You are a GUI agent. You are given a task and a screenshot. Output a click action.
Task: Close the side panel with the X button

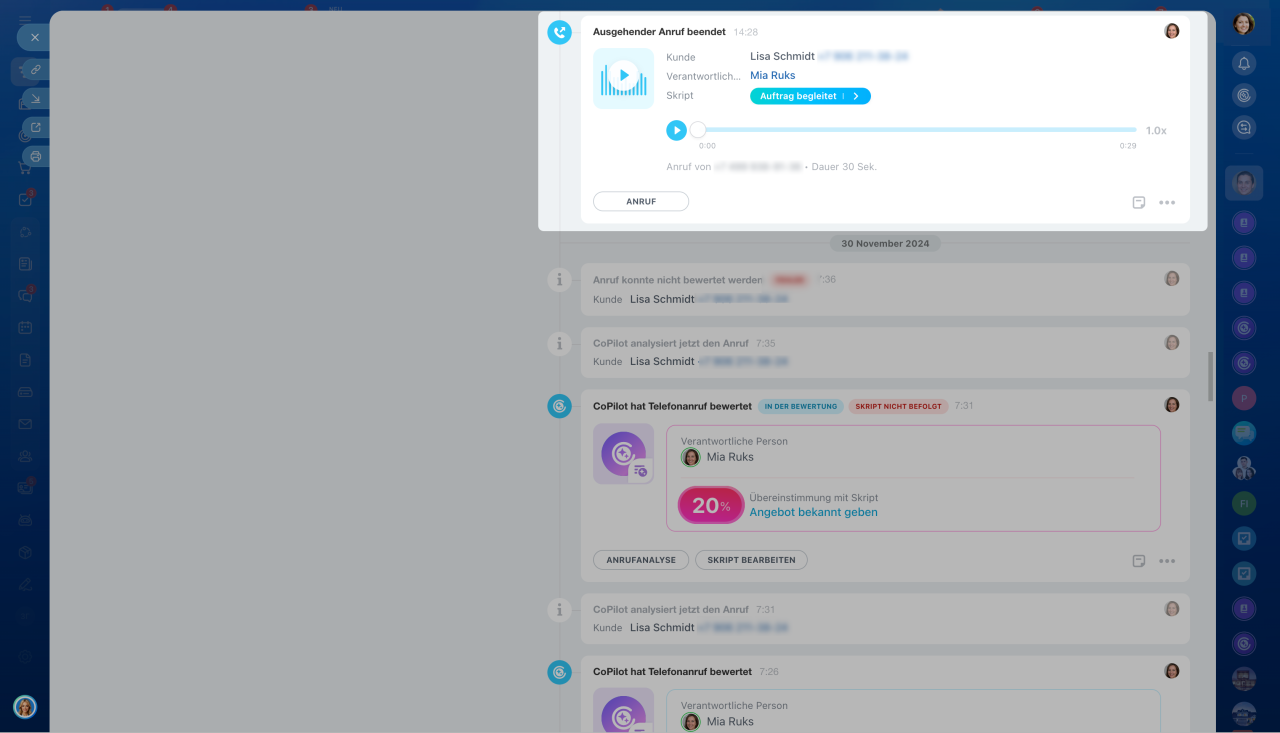coord(34,37)
